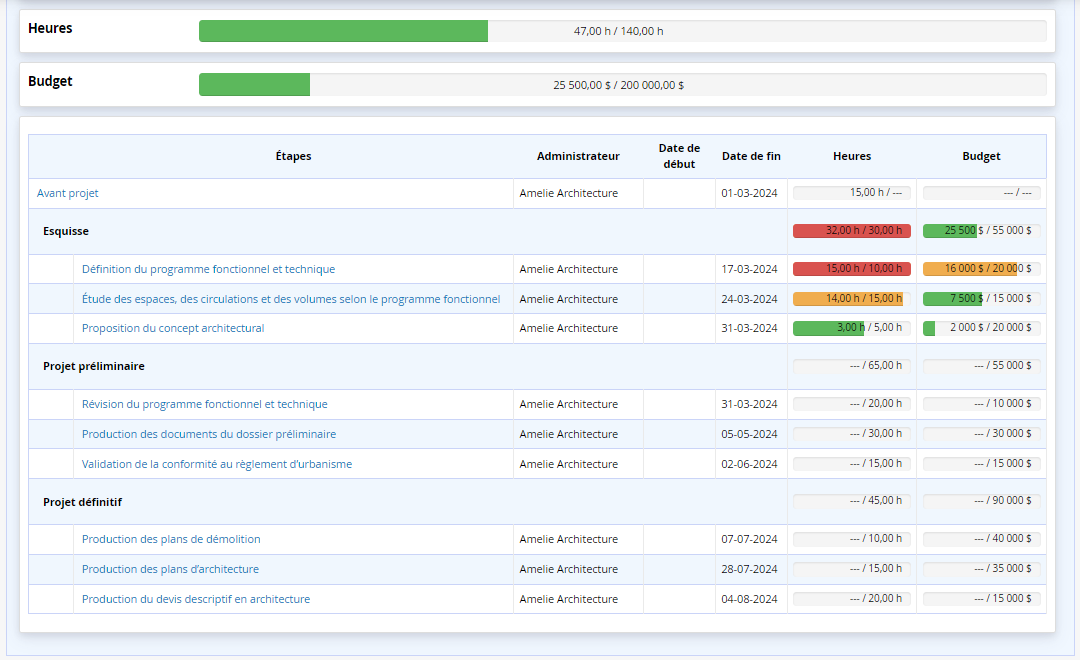Open Étude des espaces, des circulations link
The image size is (1080, 660).
[x=291, y=299]
